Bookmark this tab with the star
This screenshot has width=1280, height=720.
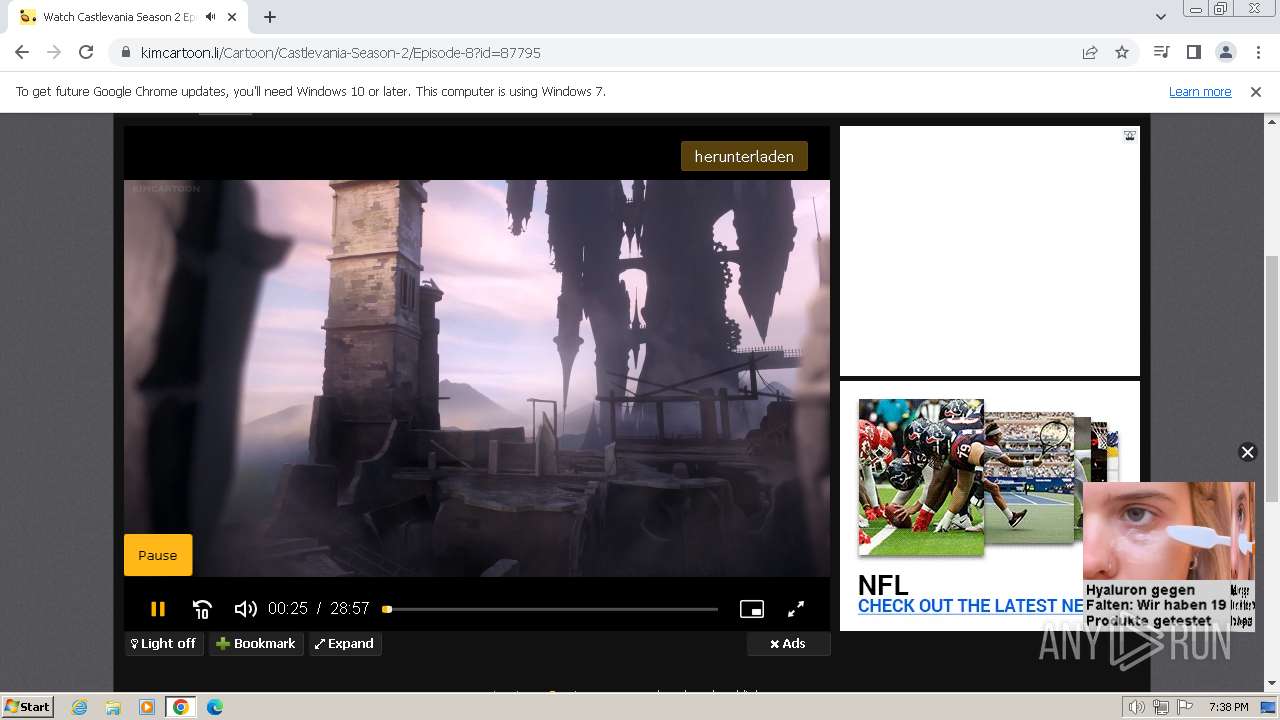pyautogui.click(x=1122, y=53)
